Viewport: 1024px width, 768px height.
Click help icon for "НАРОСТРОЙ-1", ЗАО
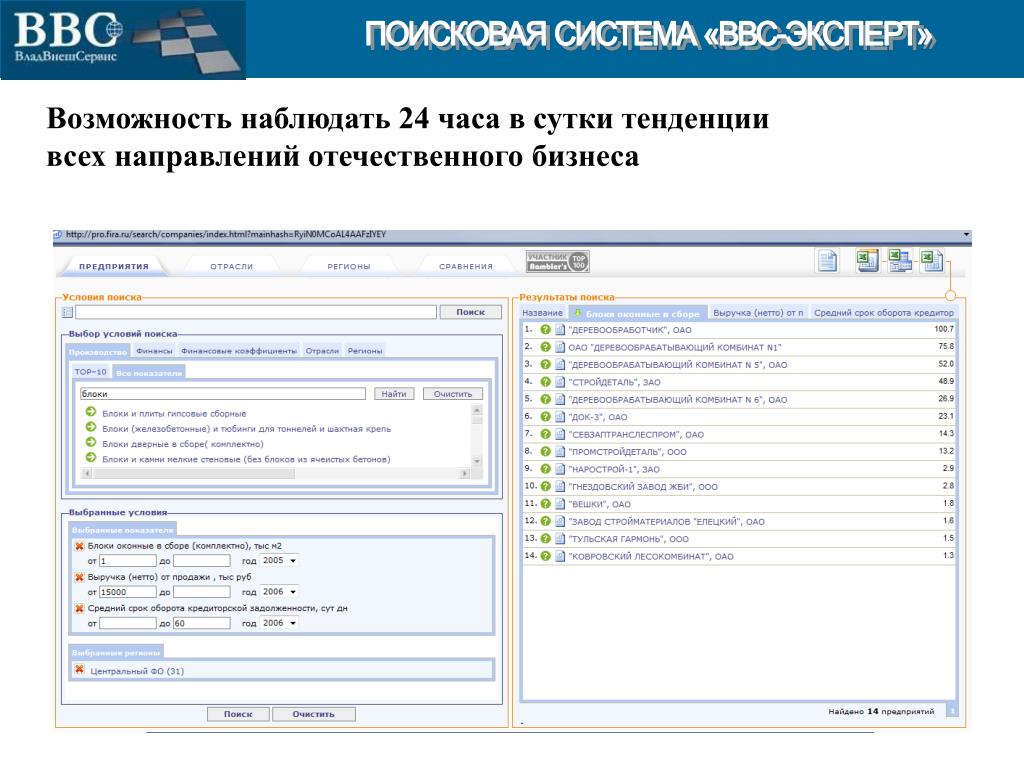click(545, 469)
